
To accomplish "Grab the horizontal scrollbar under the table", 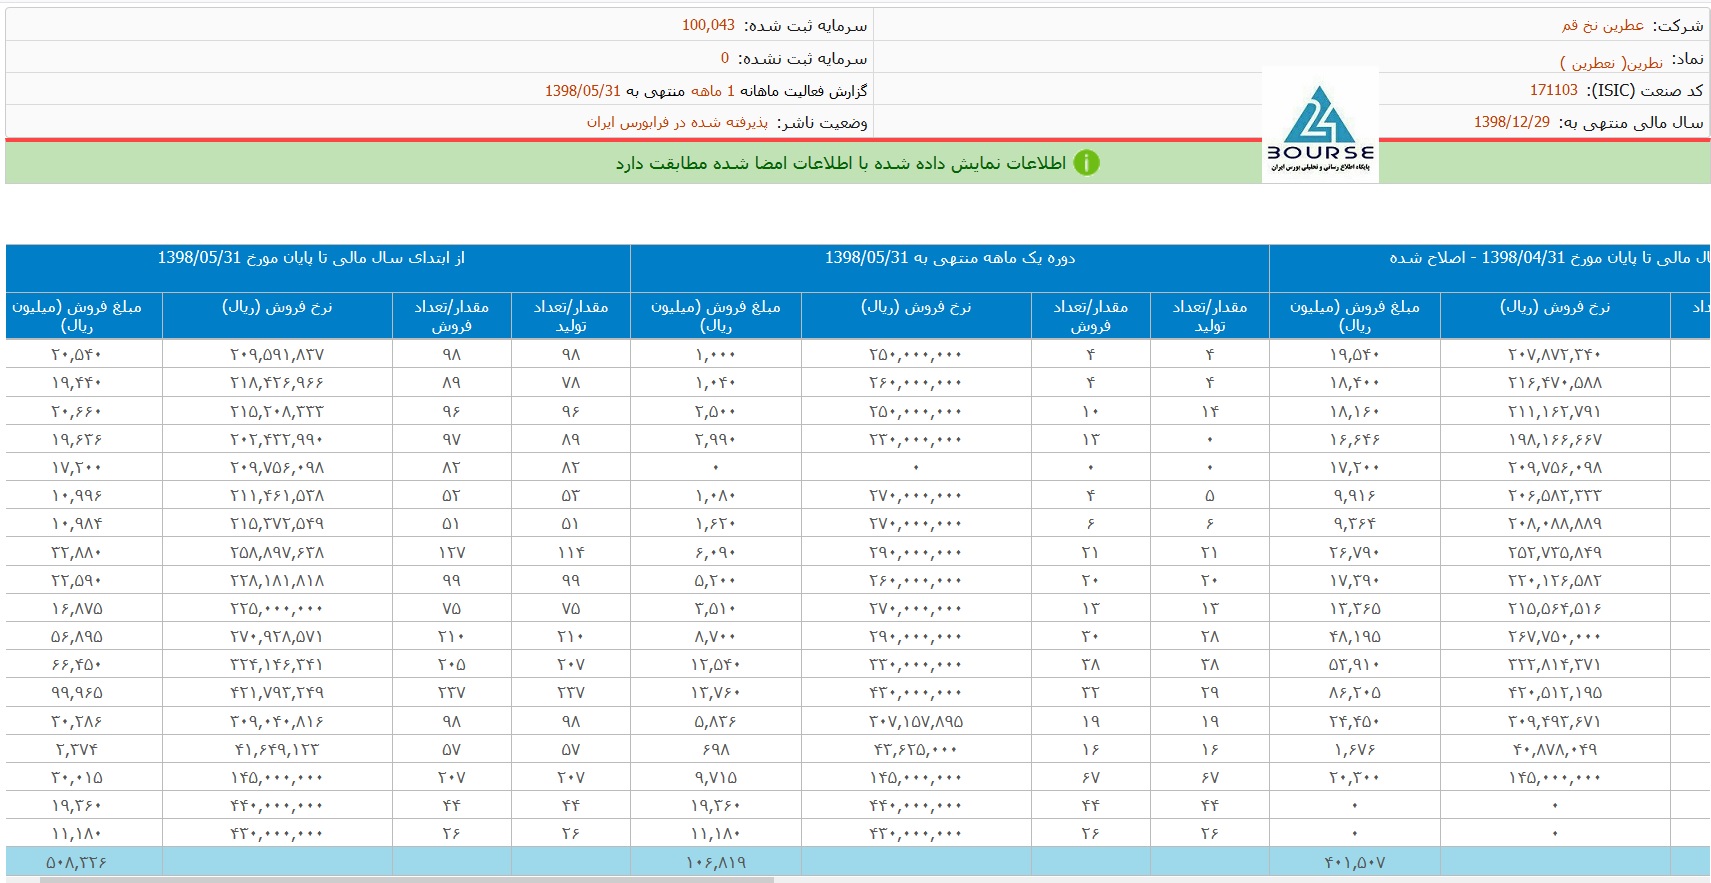I will coord(407,880).
